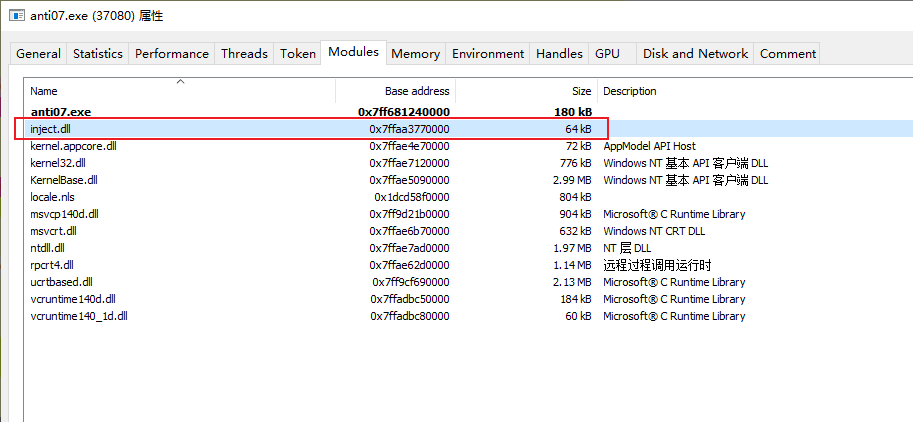Open the Handles tab
Screen dimensions: 913x422
[559, 54]
